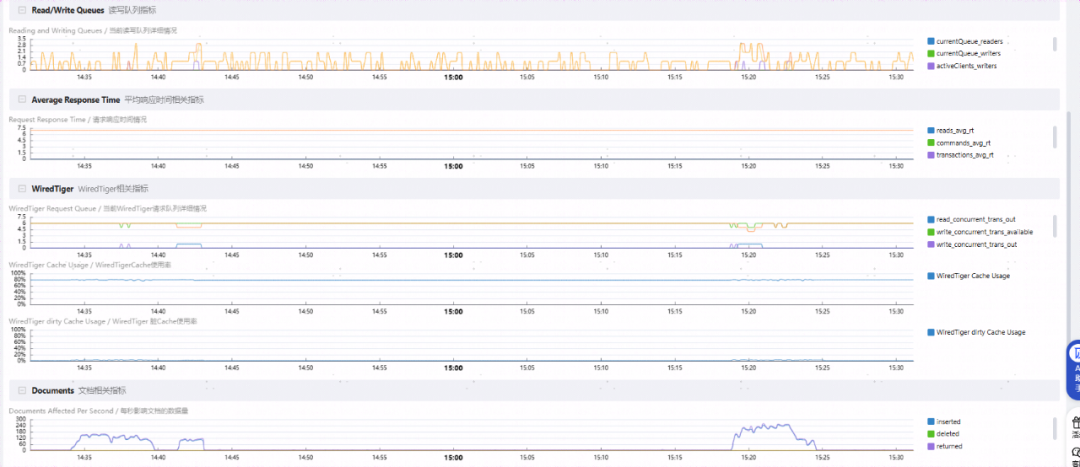Click the blue swatch beside WiredTiger Cache Usage

coord(931,276)
